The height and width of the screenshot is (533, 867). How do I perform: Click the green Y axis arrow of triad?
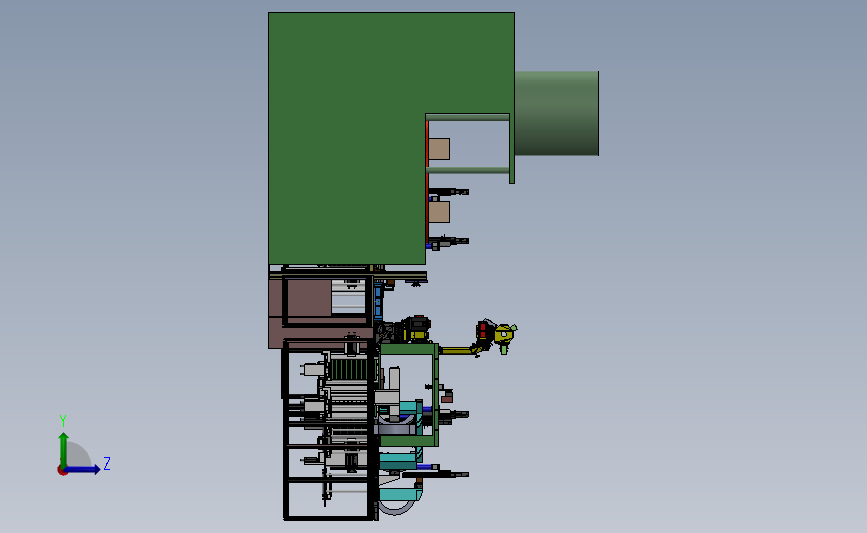coord(64,449)
